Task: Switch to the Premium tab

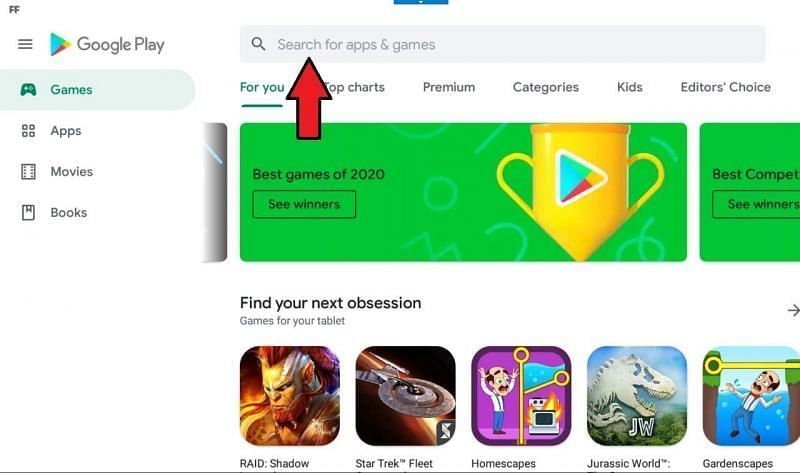Action: [449, 87]
